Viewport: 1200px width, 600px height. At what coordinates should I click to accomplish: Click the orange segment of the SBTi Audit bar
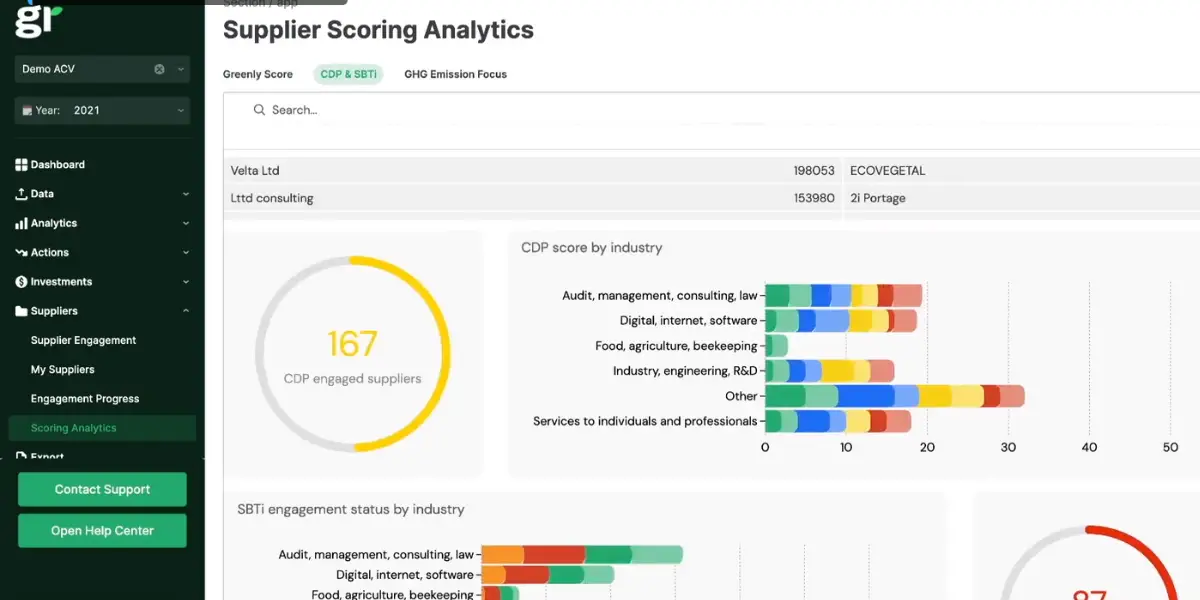pos(503,554)
